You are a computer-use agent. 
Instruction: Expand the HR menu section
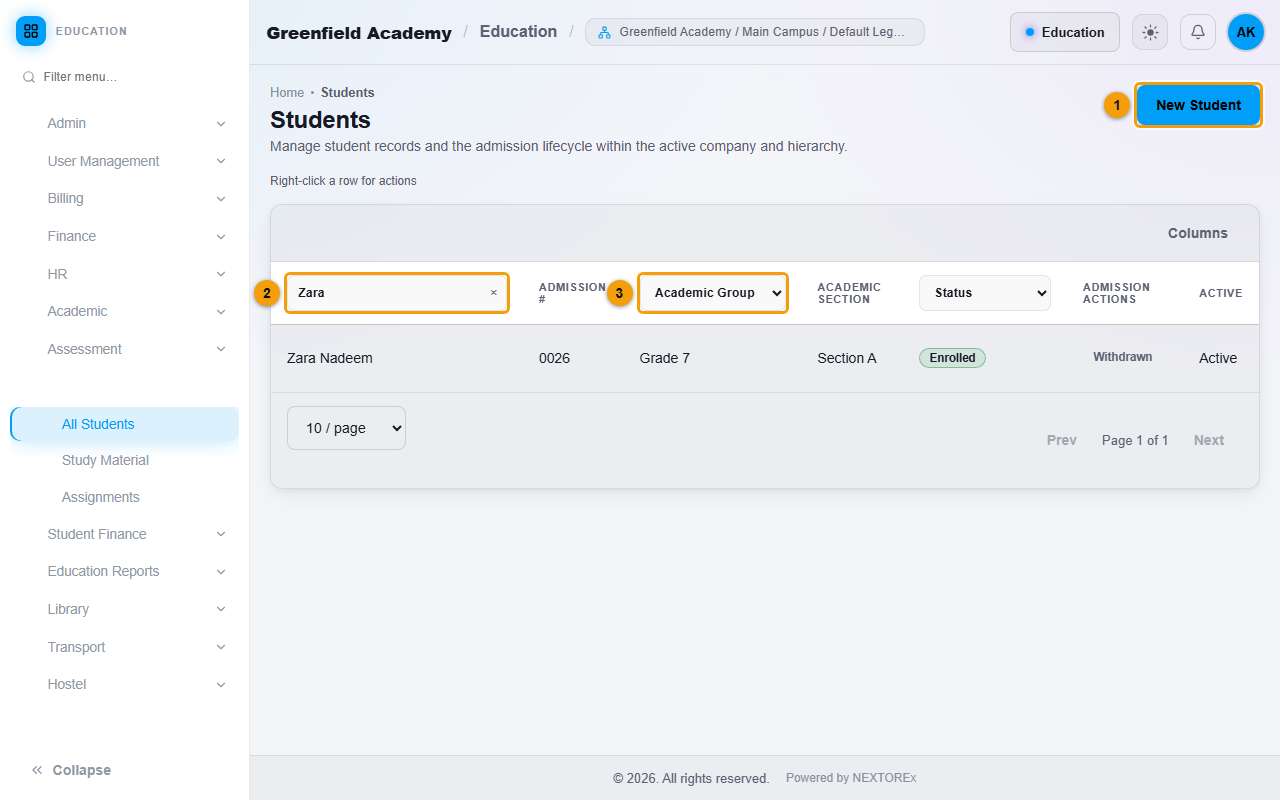pos(137,274)
